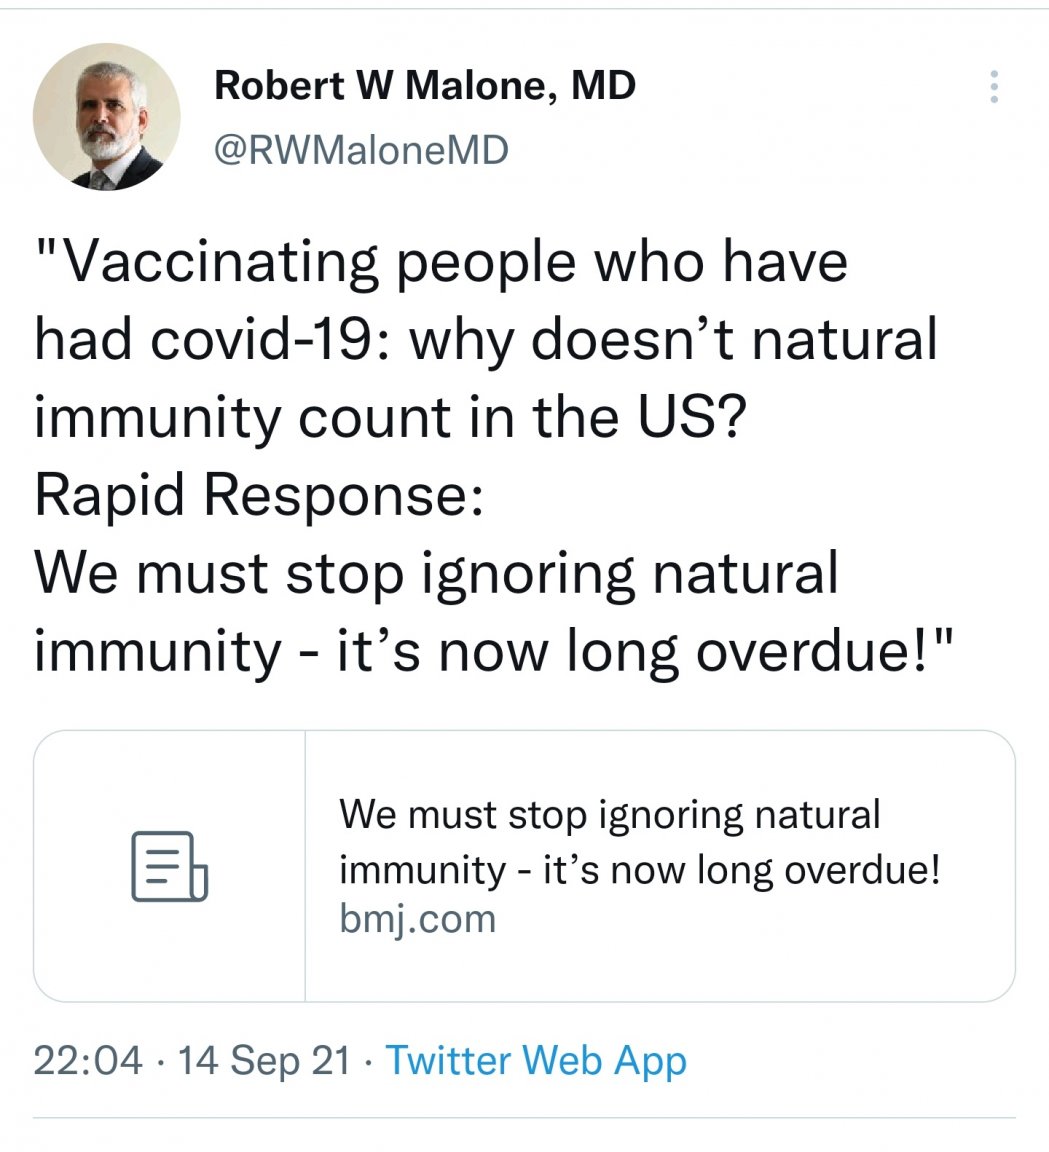Click the "Vaccinating people who have" tweet line
This screenshot has width=1049, height=1152.
tap(441, 263)
